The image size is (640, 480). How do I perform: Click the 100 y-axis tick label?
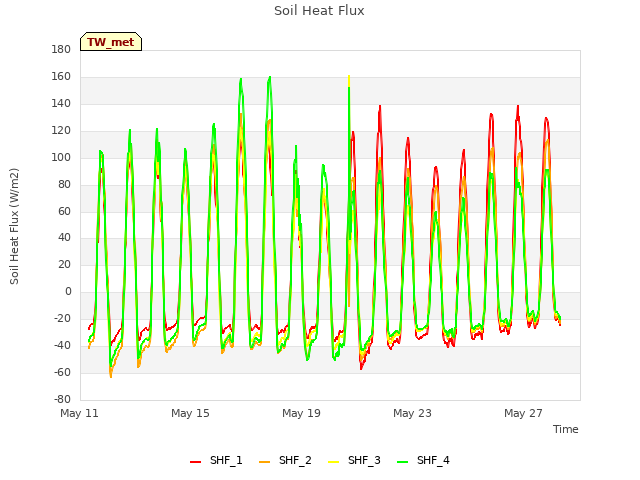pyautogui.click(x=61, y=157)
